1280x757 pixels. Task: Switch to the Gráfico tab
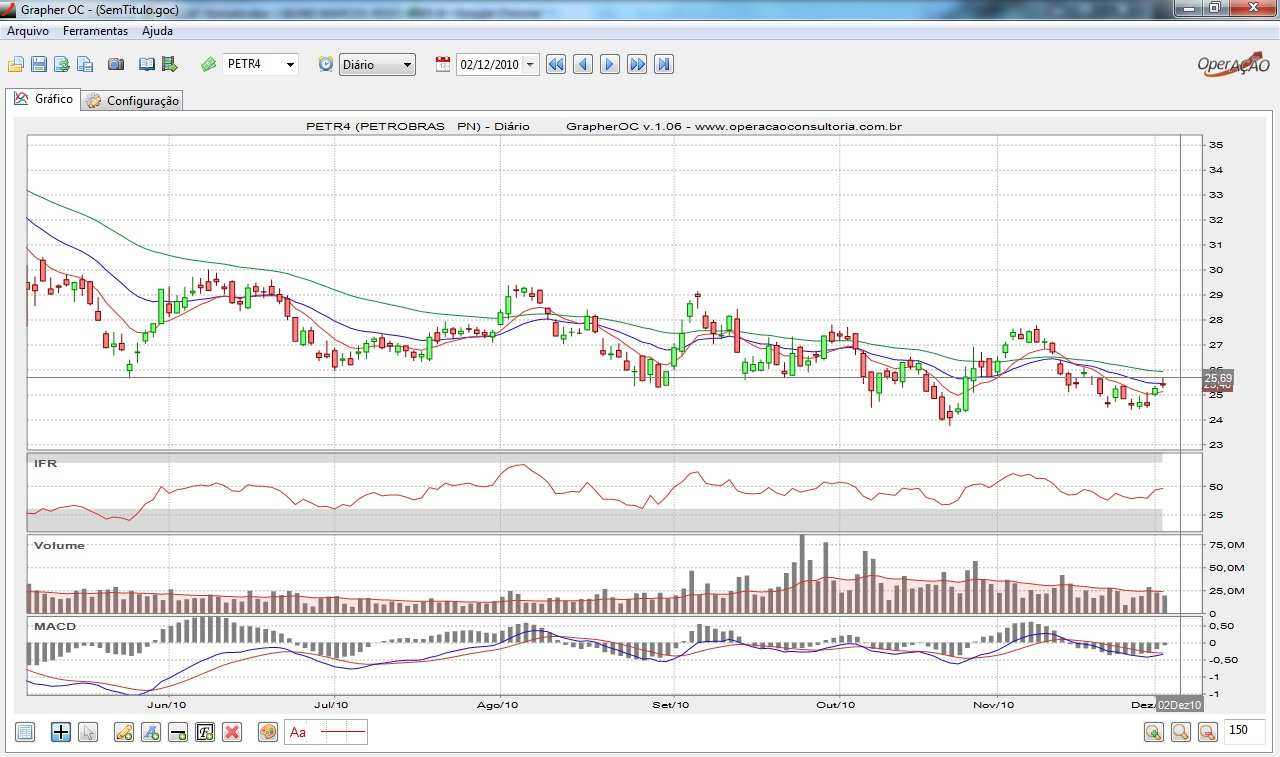[x=43, y=99]
